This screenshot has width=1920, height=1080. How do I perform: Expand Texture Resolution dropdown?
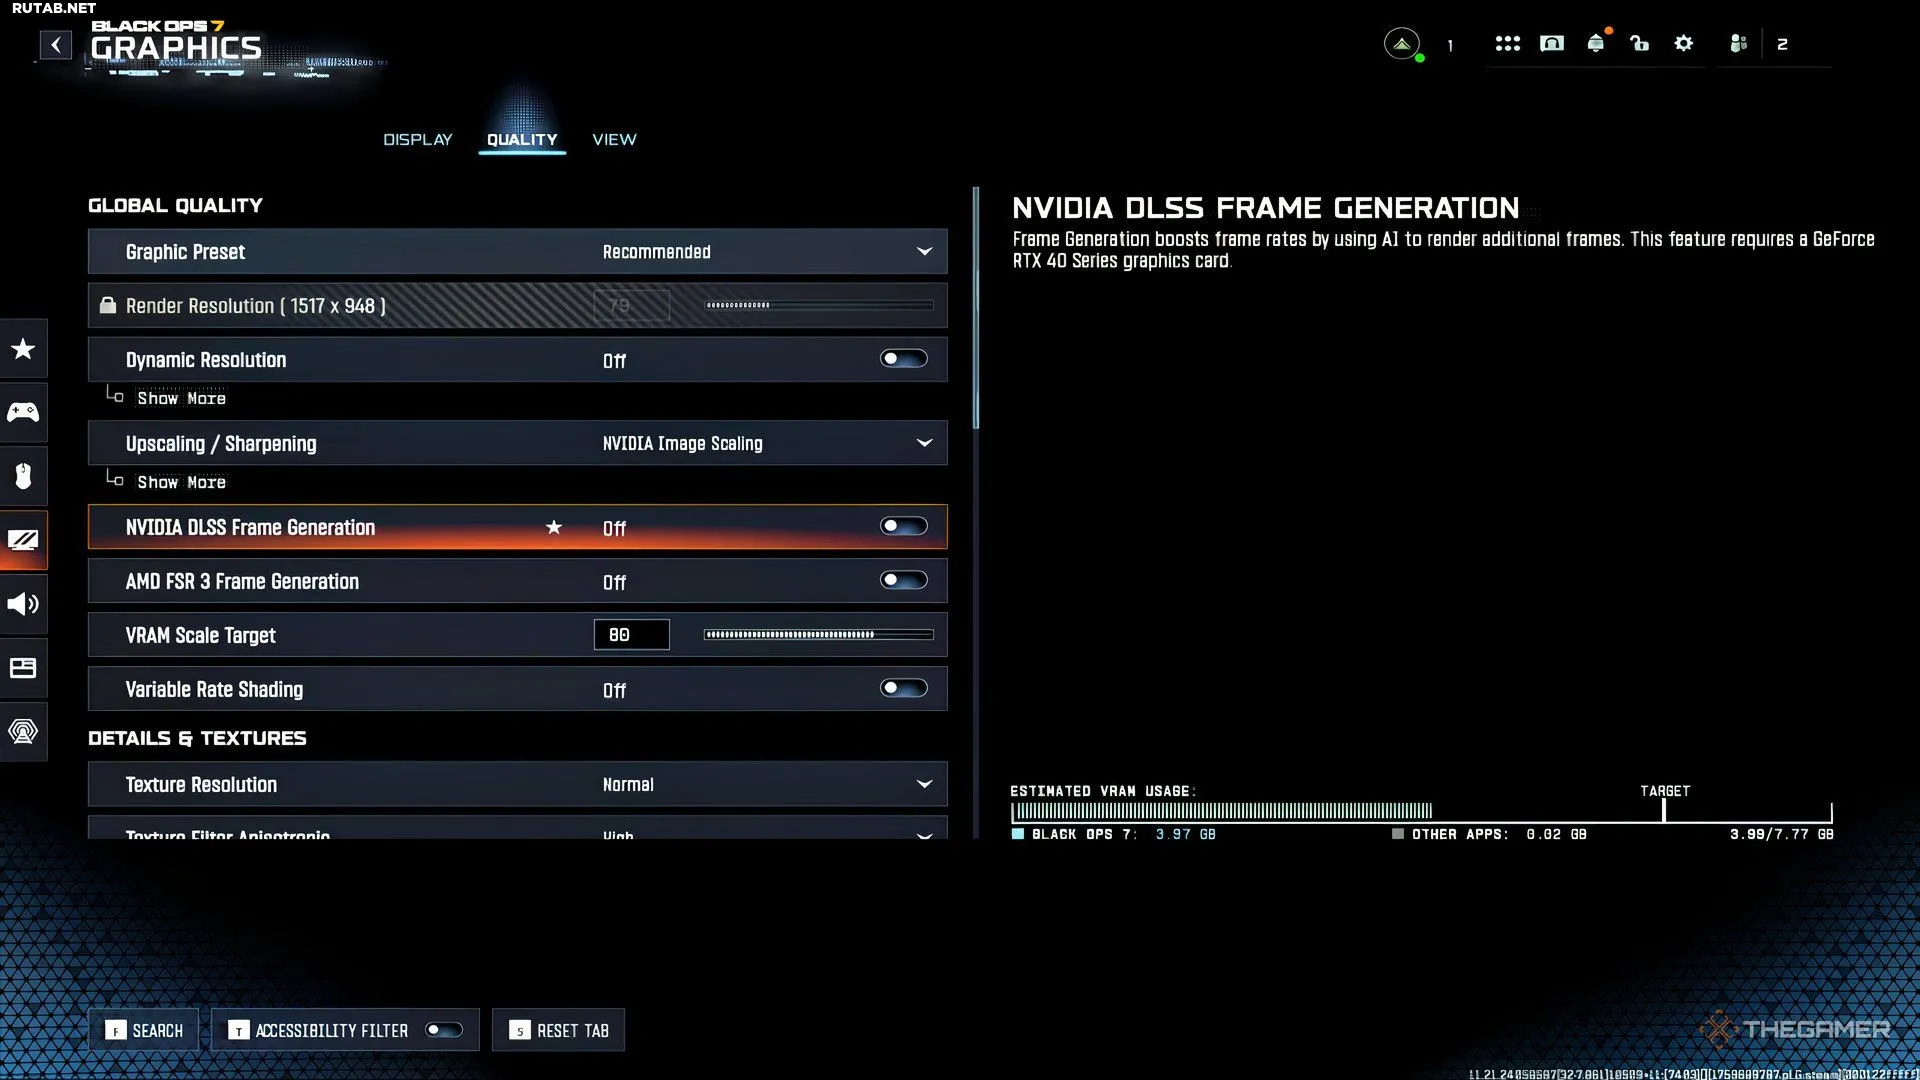(x=924, y=785)
